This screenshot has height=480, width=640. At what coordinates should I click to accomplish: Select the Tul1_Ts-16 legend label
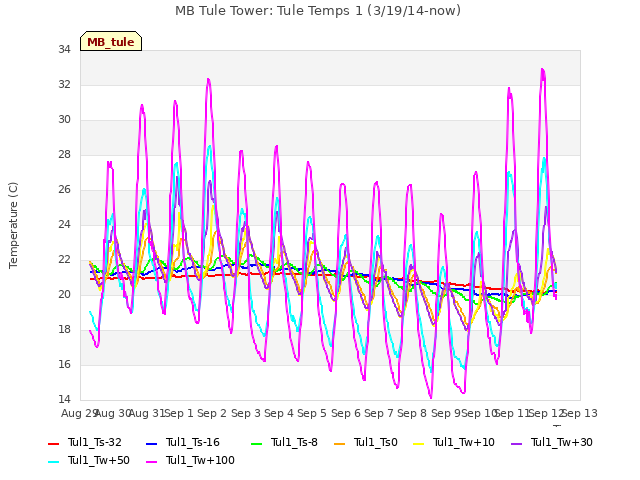click(x=193, y=442)
